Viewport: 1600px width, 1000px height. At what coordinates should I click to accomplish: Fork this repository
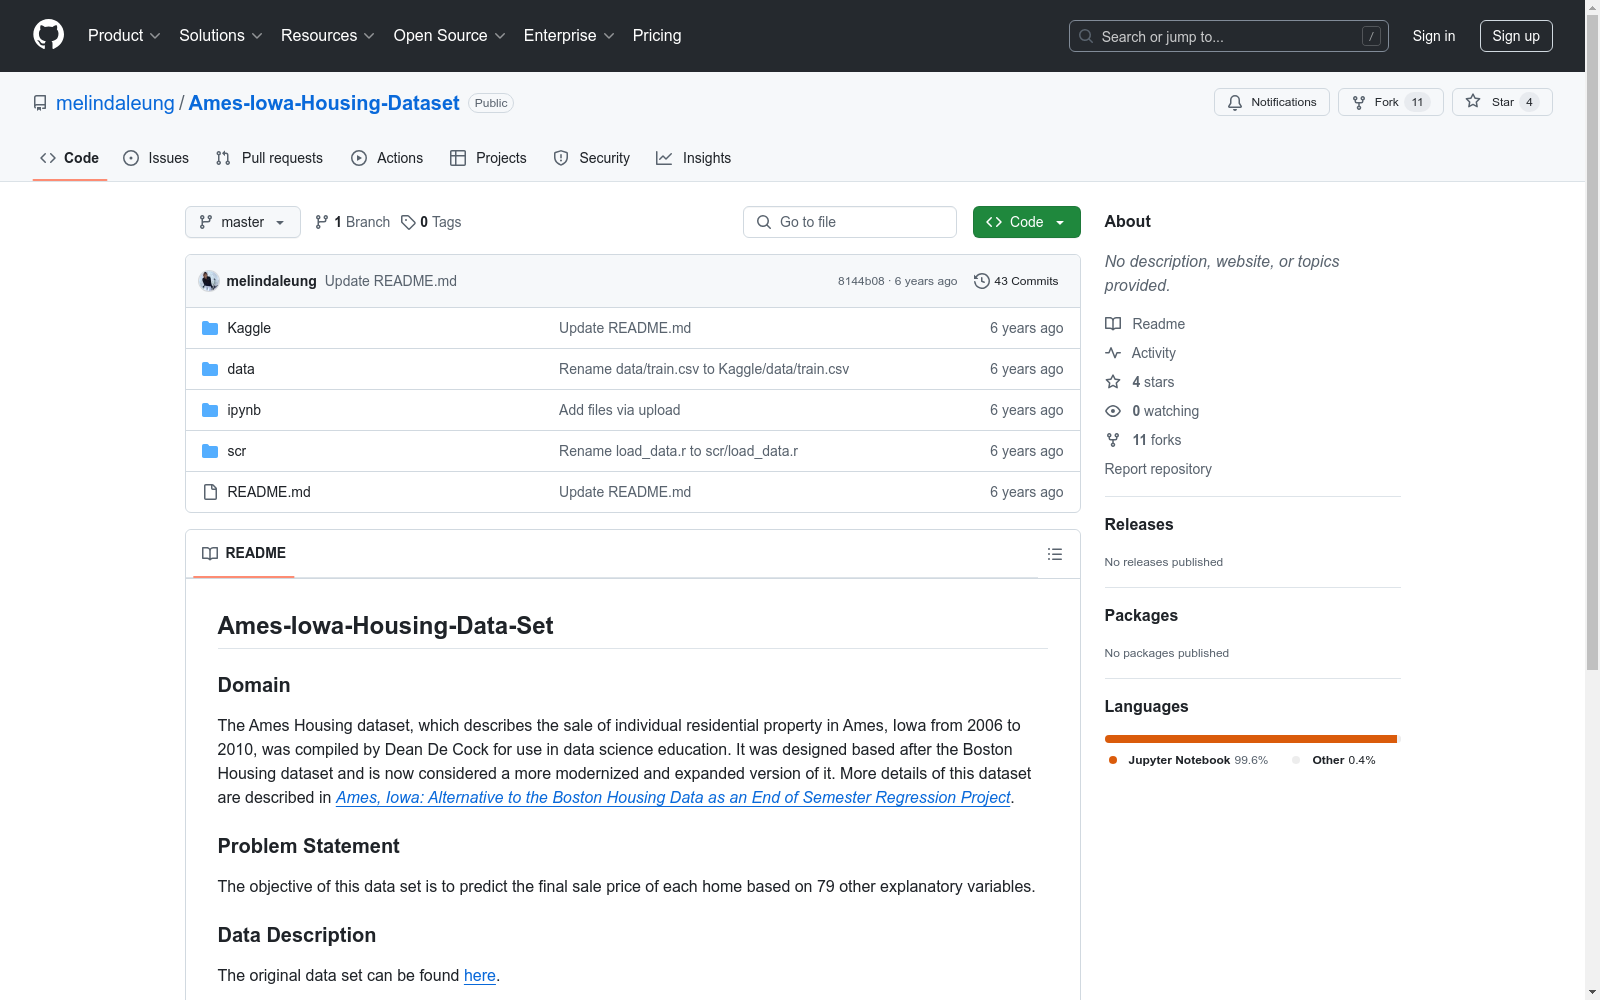1390,102
